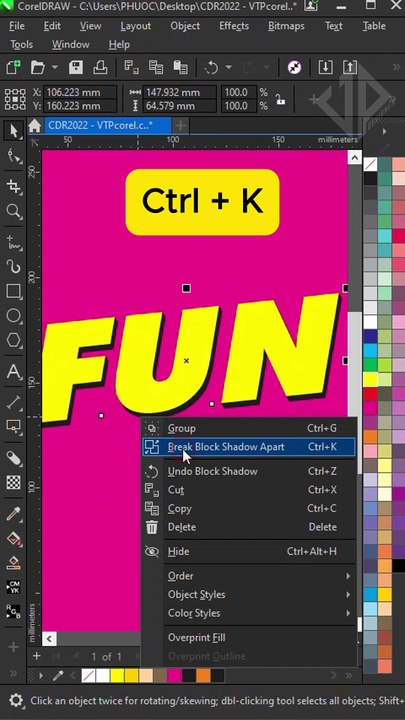Click the Search content icon
The height and width of the screenshot is (720, 405).
[x=294, y=68]
